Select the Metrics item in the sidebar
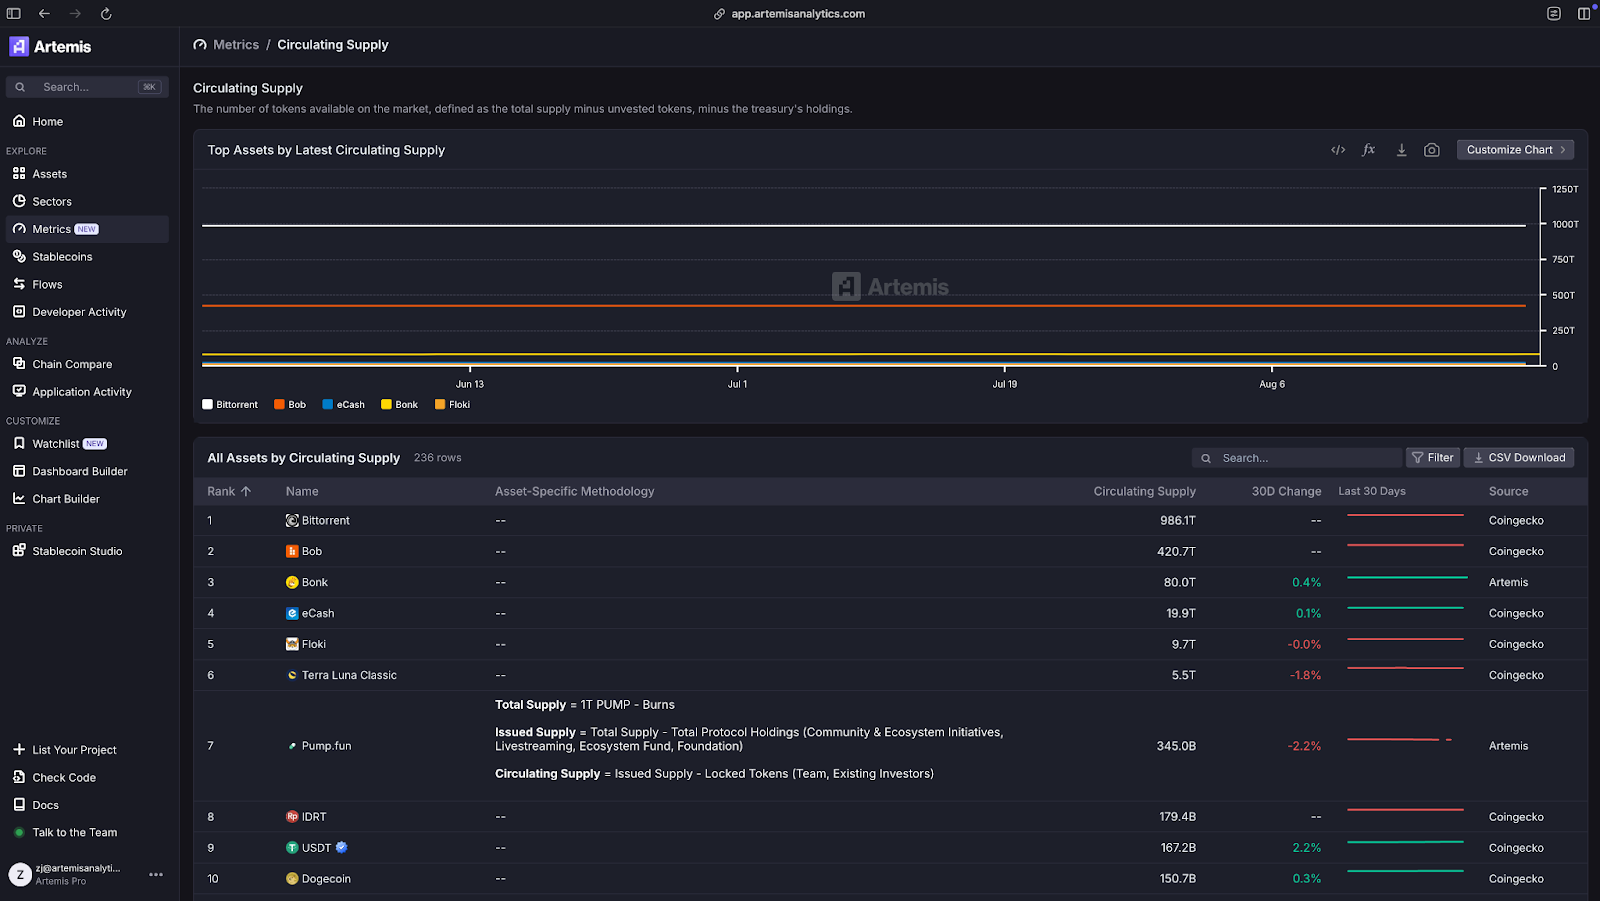 coord(87,229)
